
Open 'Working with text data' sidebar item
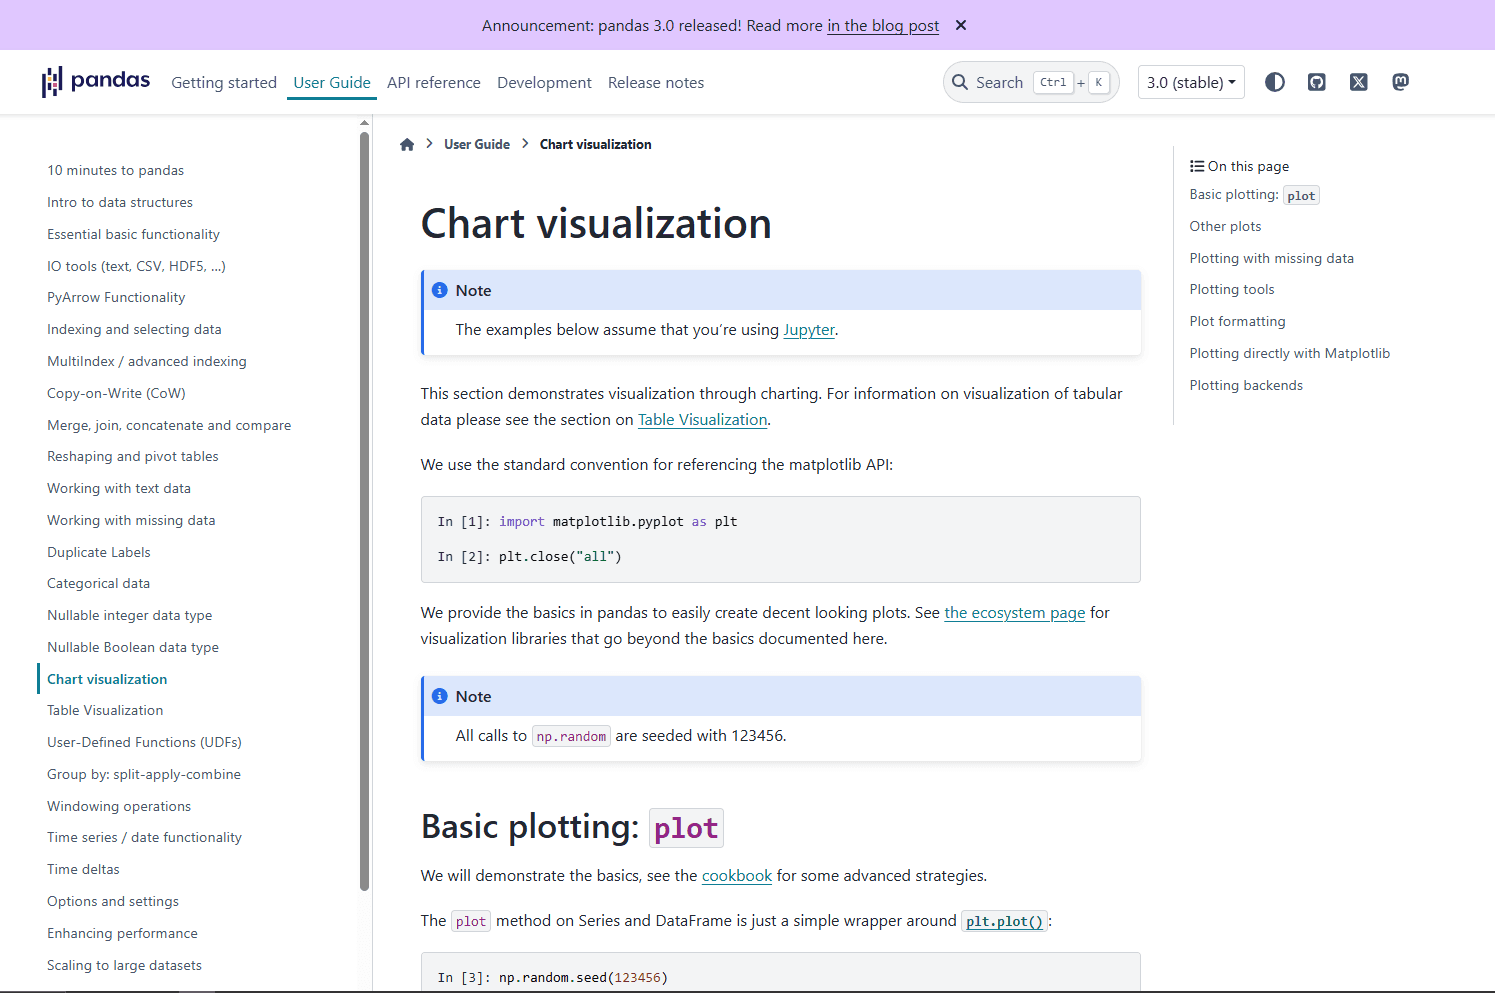click(119, 488)
